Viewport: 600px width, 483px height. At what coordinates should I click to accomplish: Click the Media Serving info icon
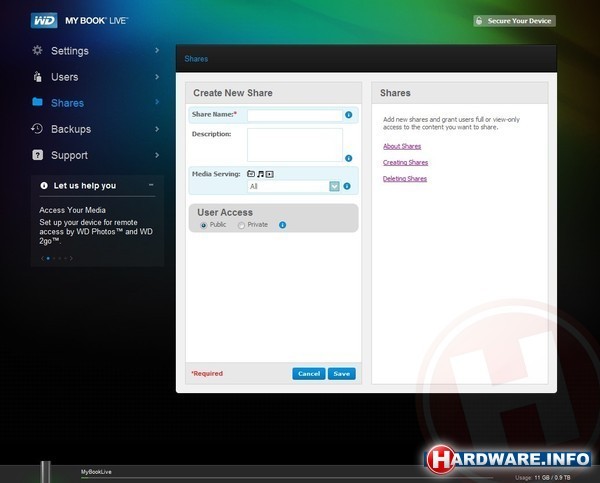point(348,186)
